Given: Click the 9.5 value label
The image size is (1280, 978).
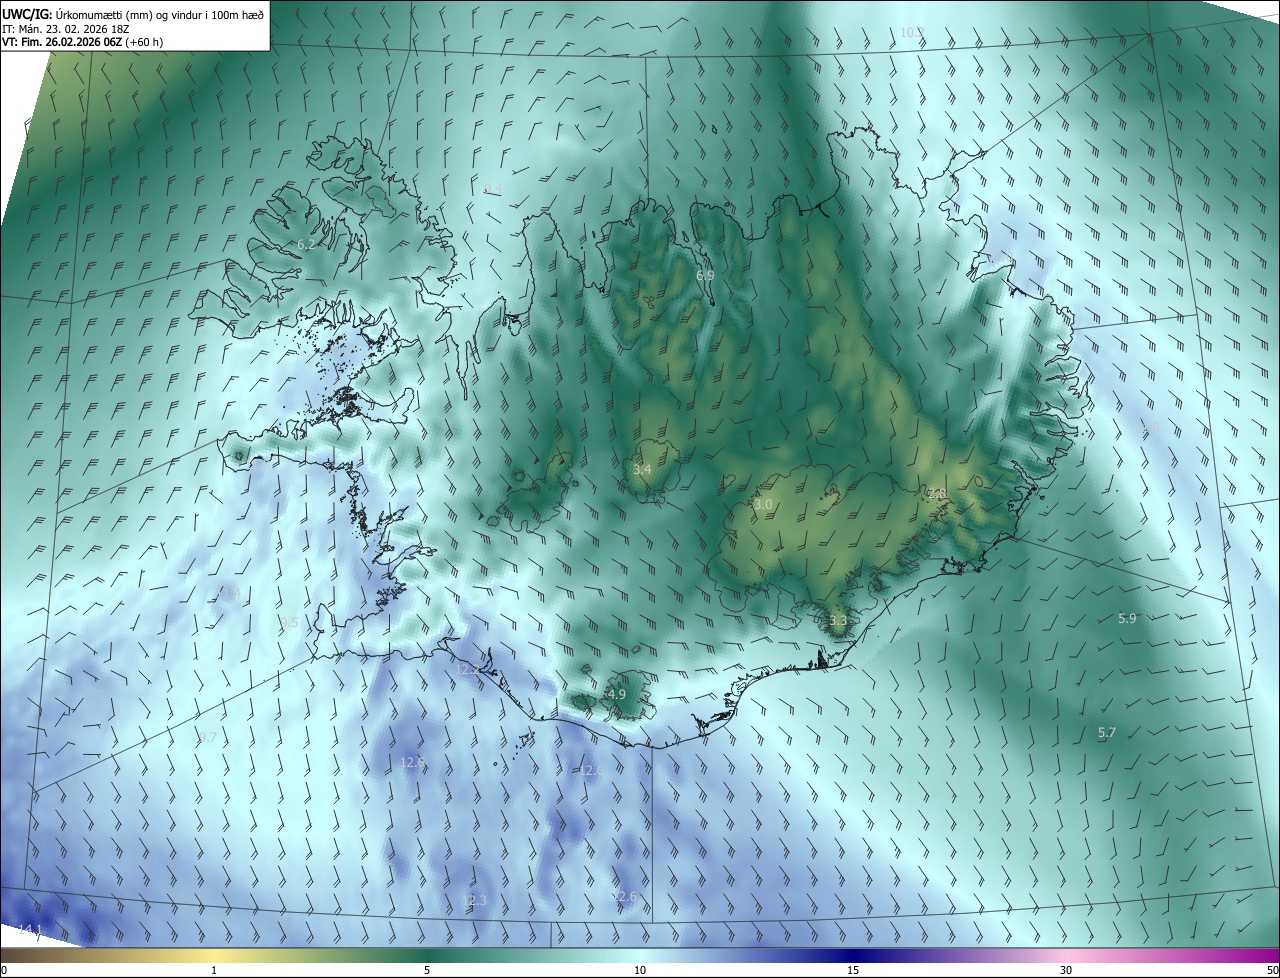Looking at the screenshot, I should (x=289, y=621).
